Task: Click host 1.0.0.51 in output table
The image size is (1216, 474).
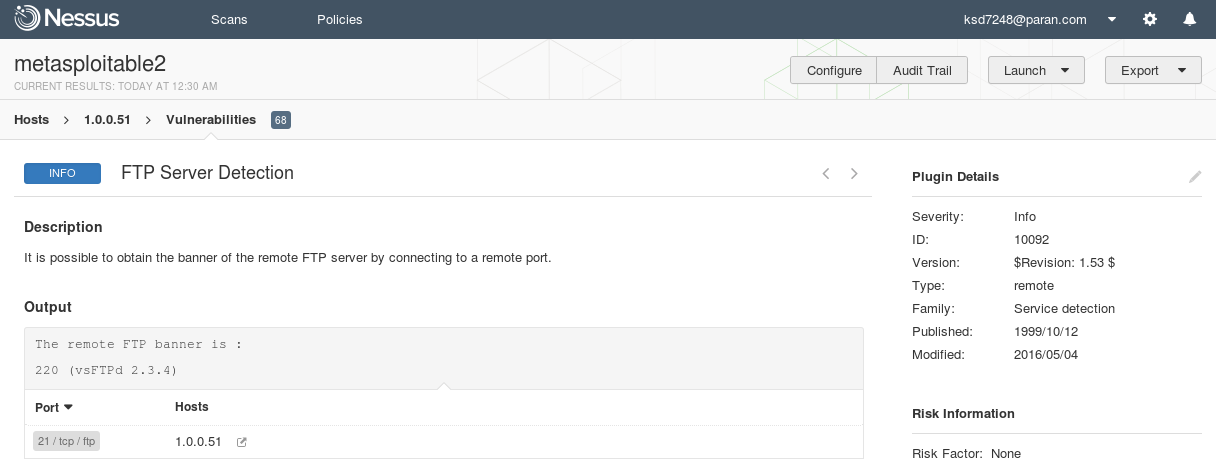Action: 198,441
